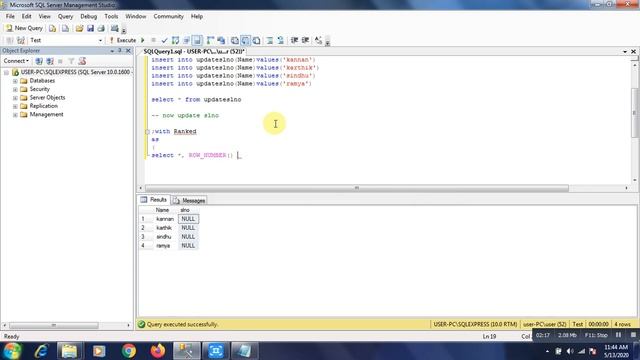Click Connect Object Explorer icon
The width and height of the screenshot is (640, 360).
click(39, 61)
